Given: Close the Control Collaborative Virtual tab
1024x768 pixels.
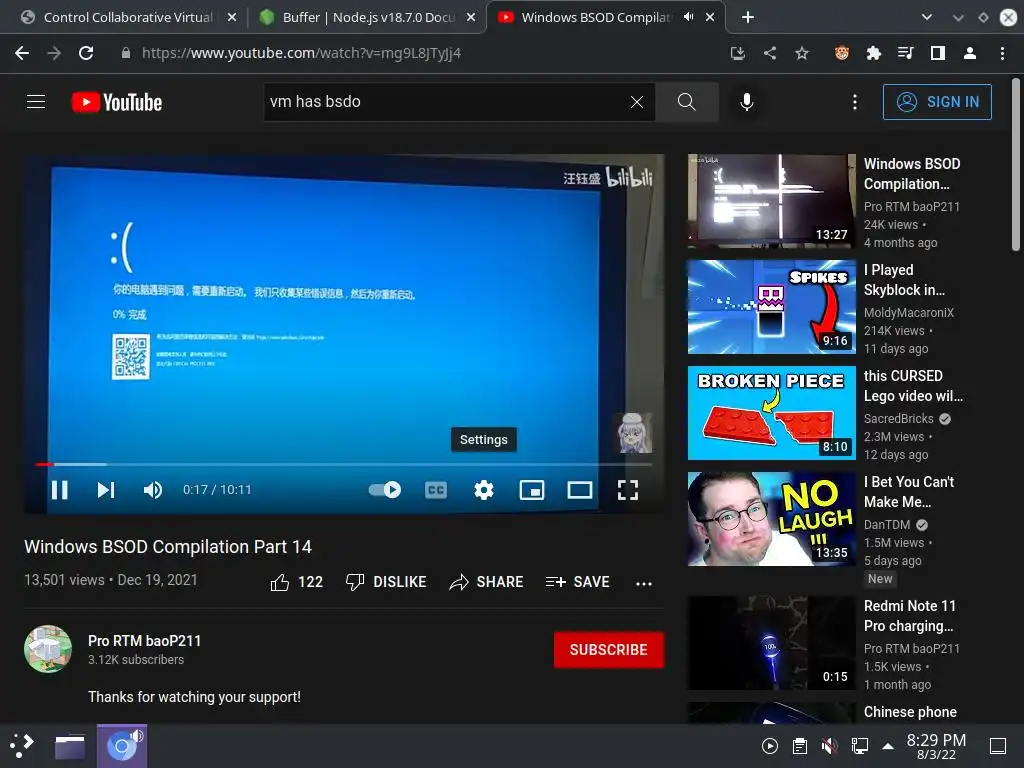Looking at the screenshot, I should coord(232,18).
